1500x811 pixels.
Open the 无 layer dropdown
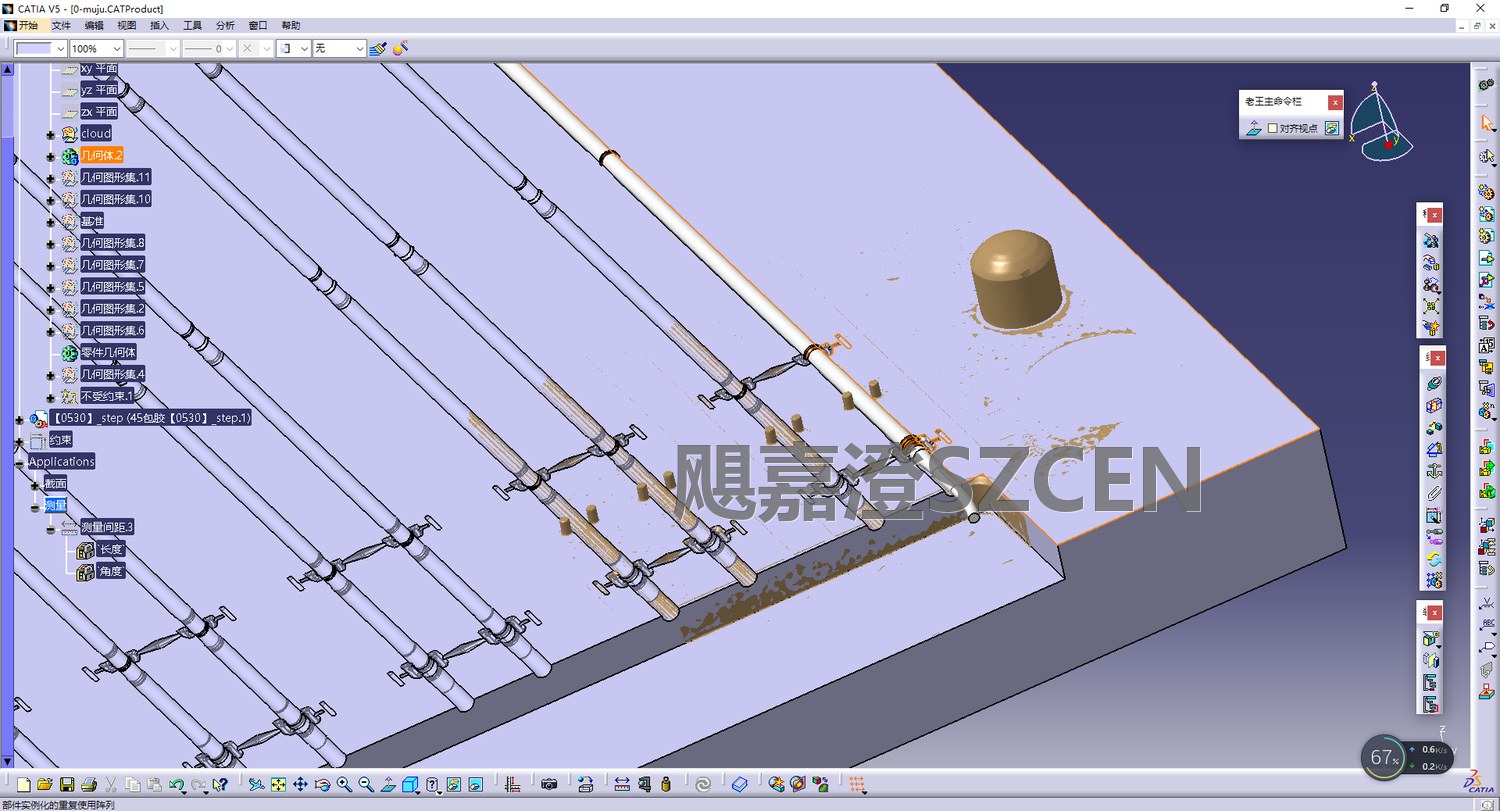point(359,48)
